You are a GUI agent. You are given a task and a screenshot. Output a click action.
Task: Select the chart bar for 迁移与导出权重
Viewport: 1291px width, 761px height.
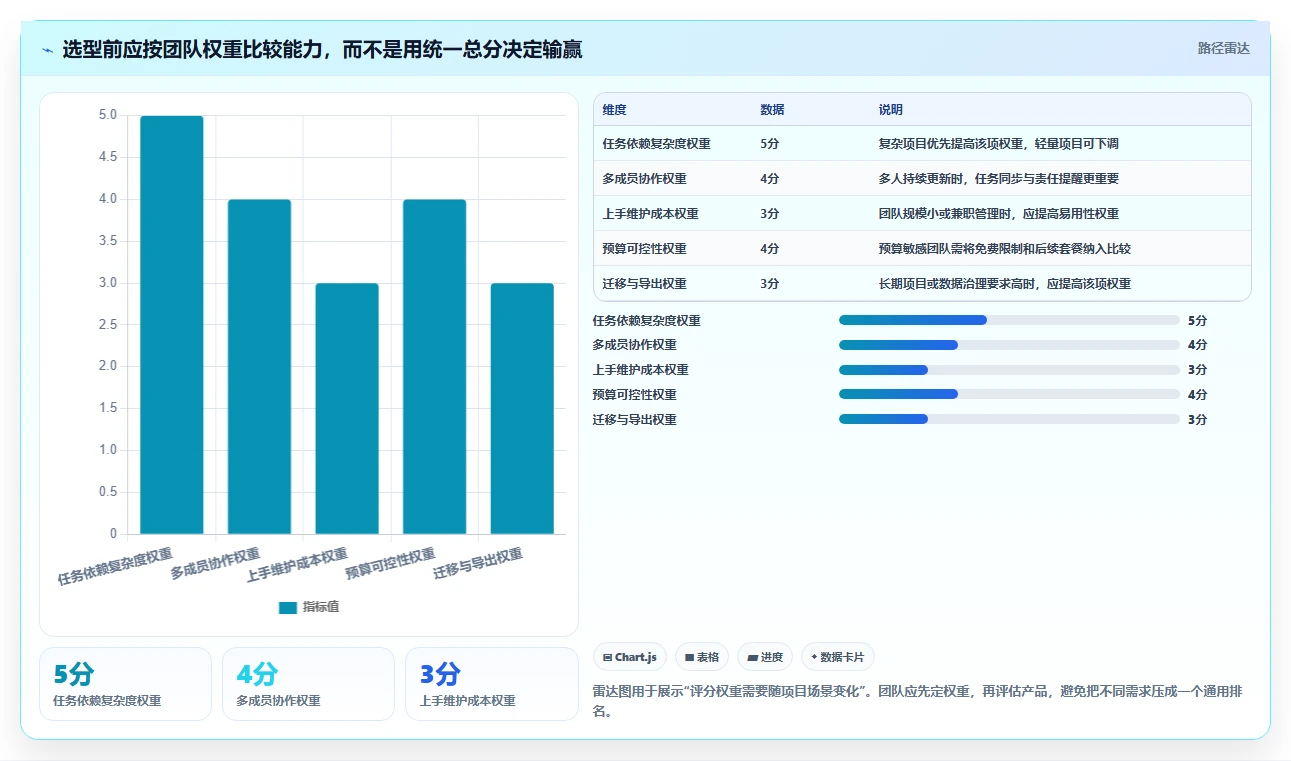pyautogui.click(x=522, y=409)
